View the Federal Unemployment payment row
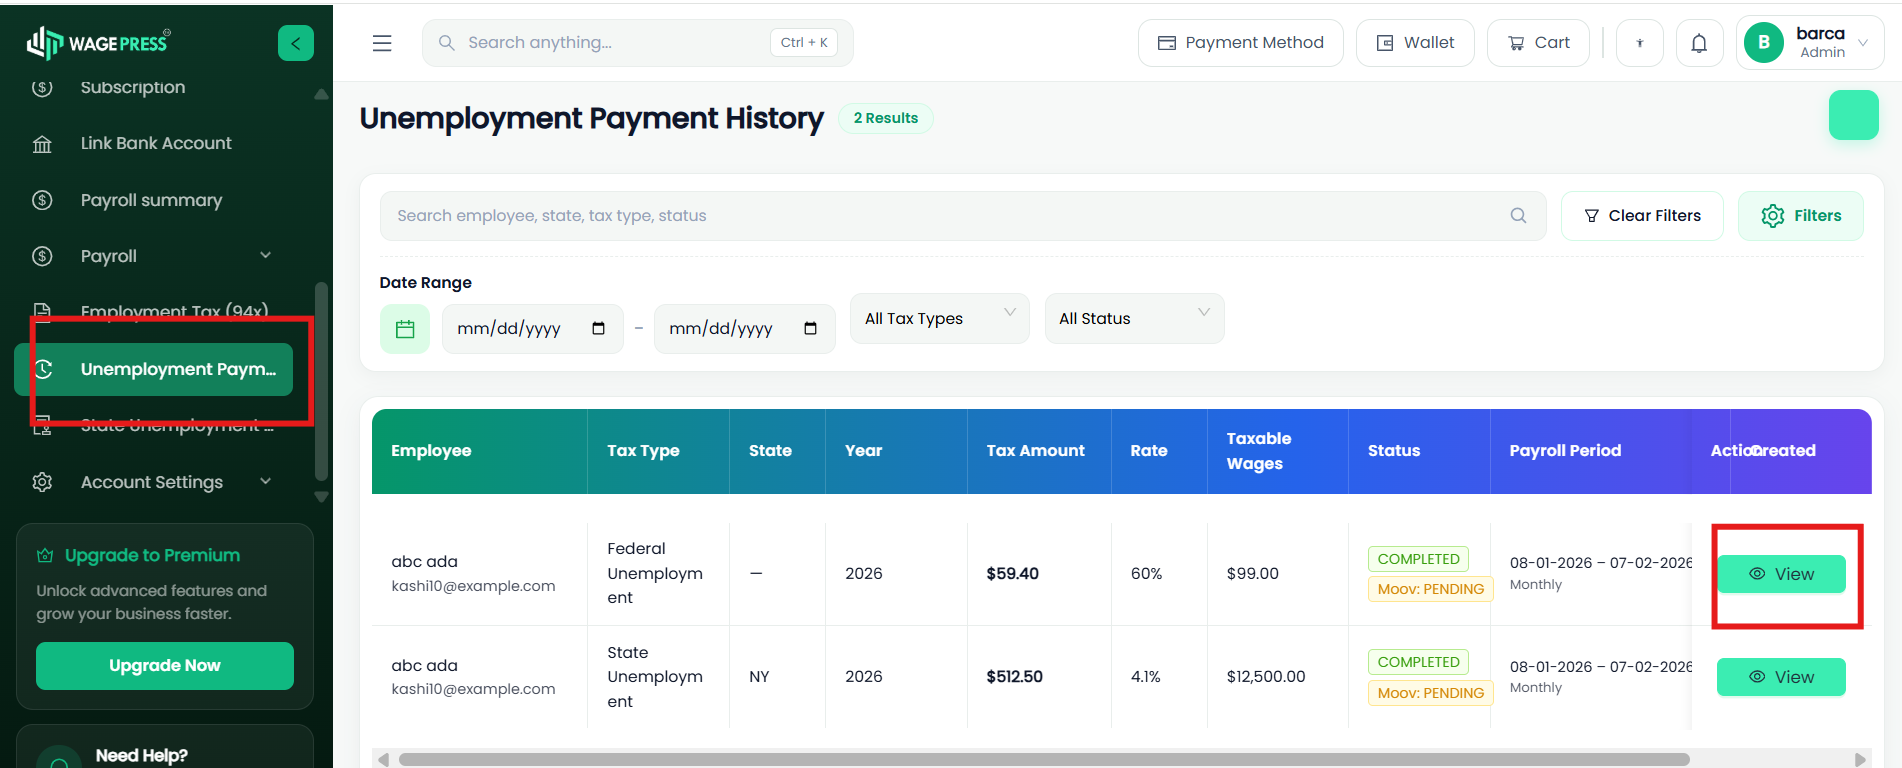Screen dimensions: 1902x768 [1781, 574]
